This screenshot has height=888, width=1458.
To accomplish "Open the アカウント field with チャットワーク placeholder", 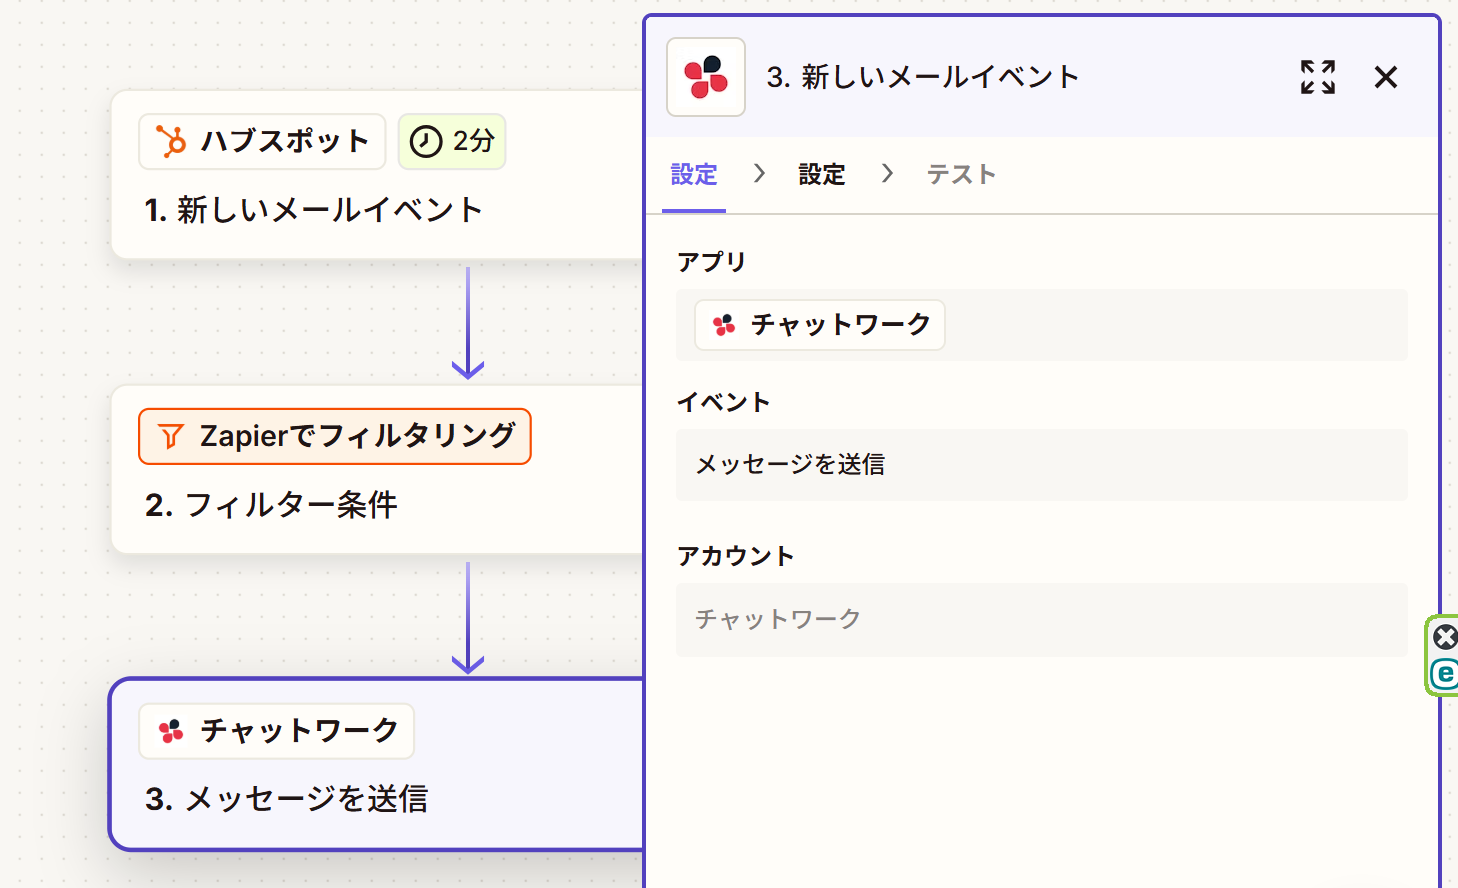I will [x=1042, y=620].
